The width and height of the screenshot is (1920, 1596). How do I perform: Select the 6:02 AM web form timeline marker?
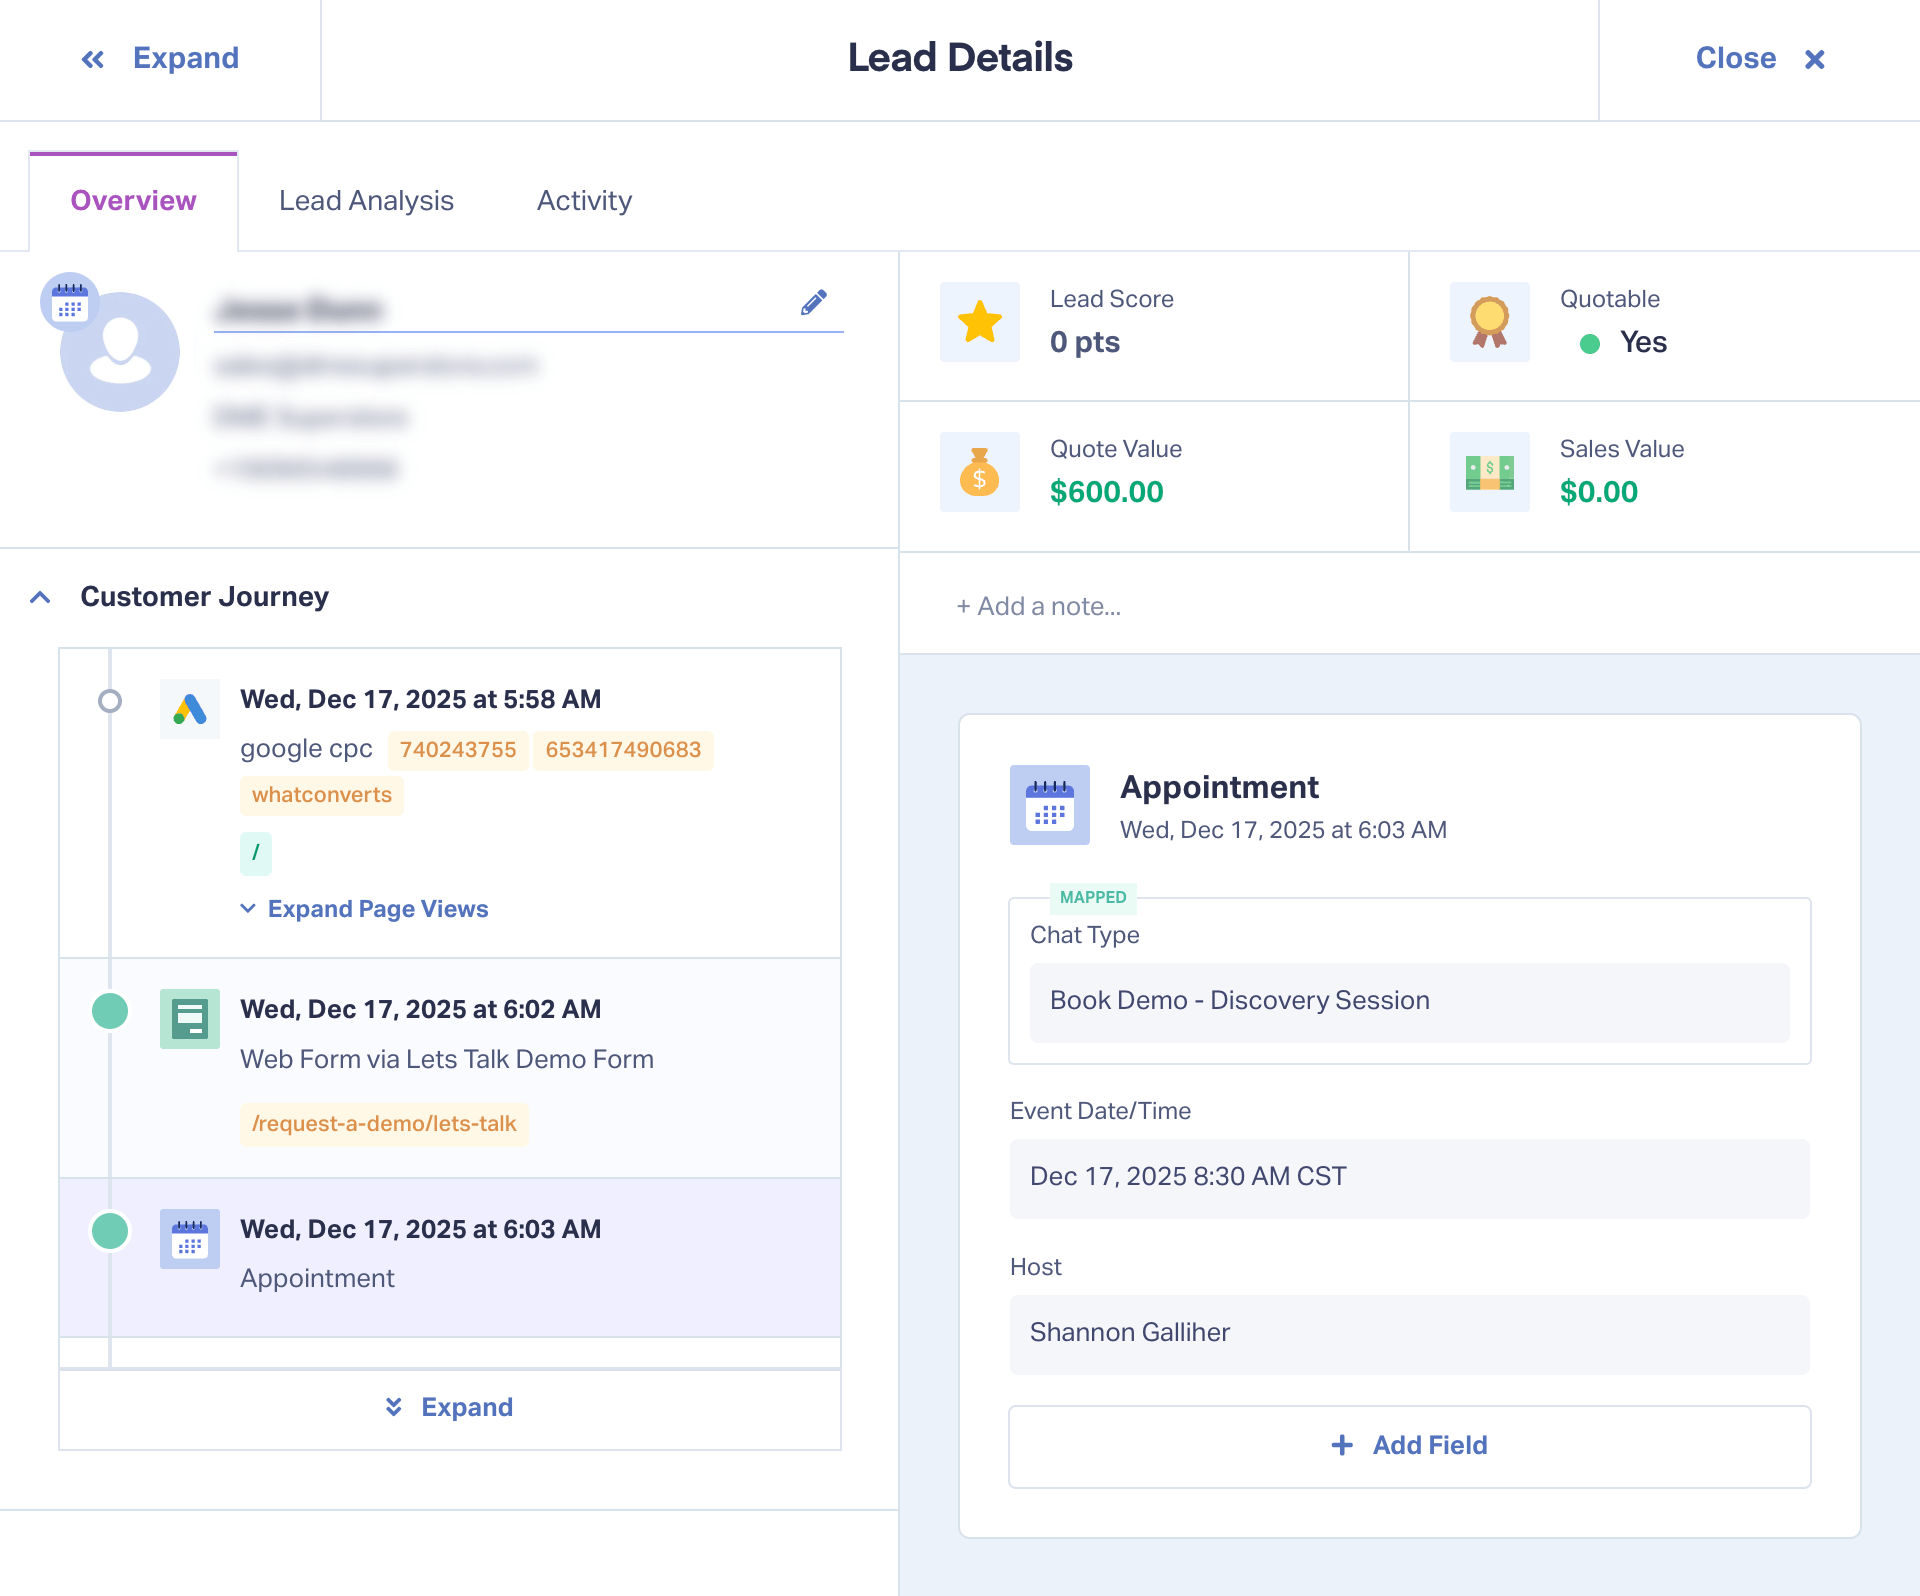(x=110, y=1011)
